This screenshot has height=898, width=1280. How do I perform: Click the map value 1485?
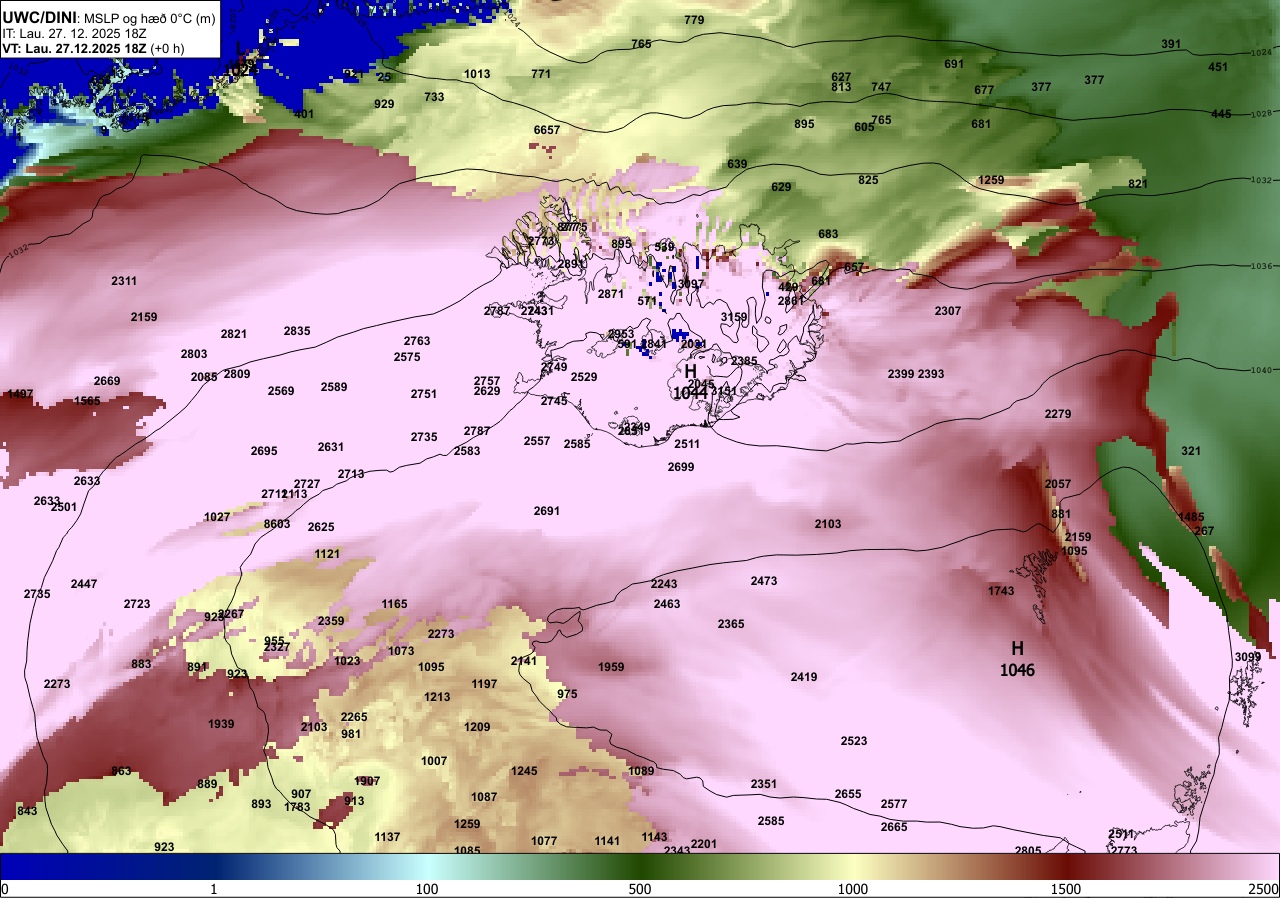click(x=1191, y=517)
